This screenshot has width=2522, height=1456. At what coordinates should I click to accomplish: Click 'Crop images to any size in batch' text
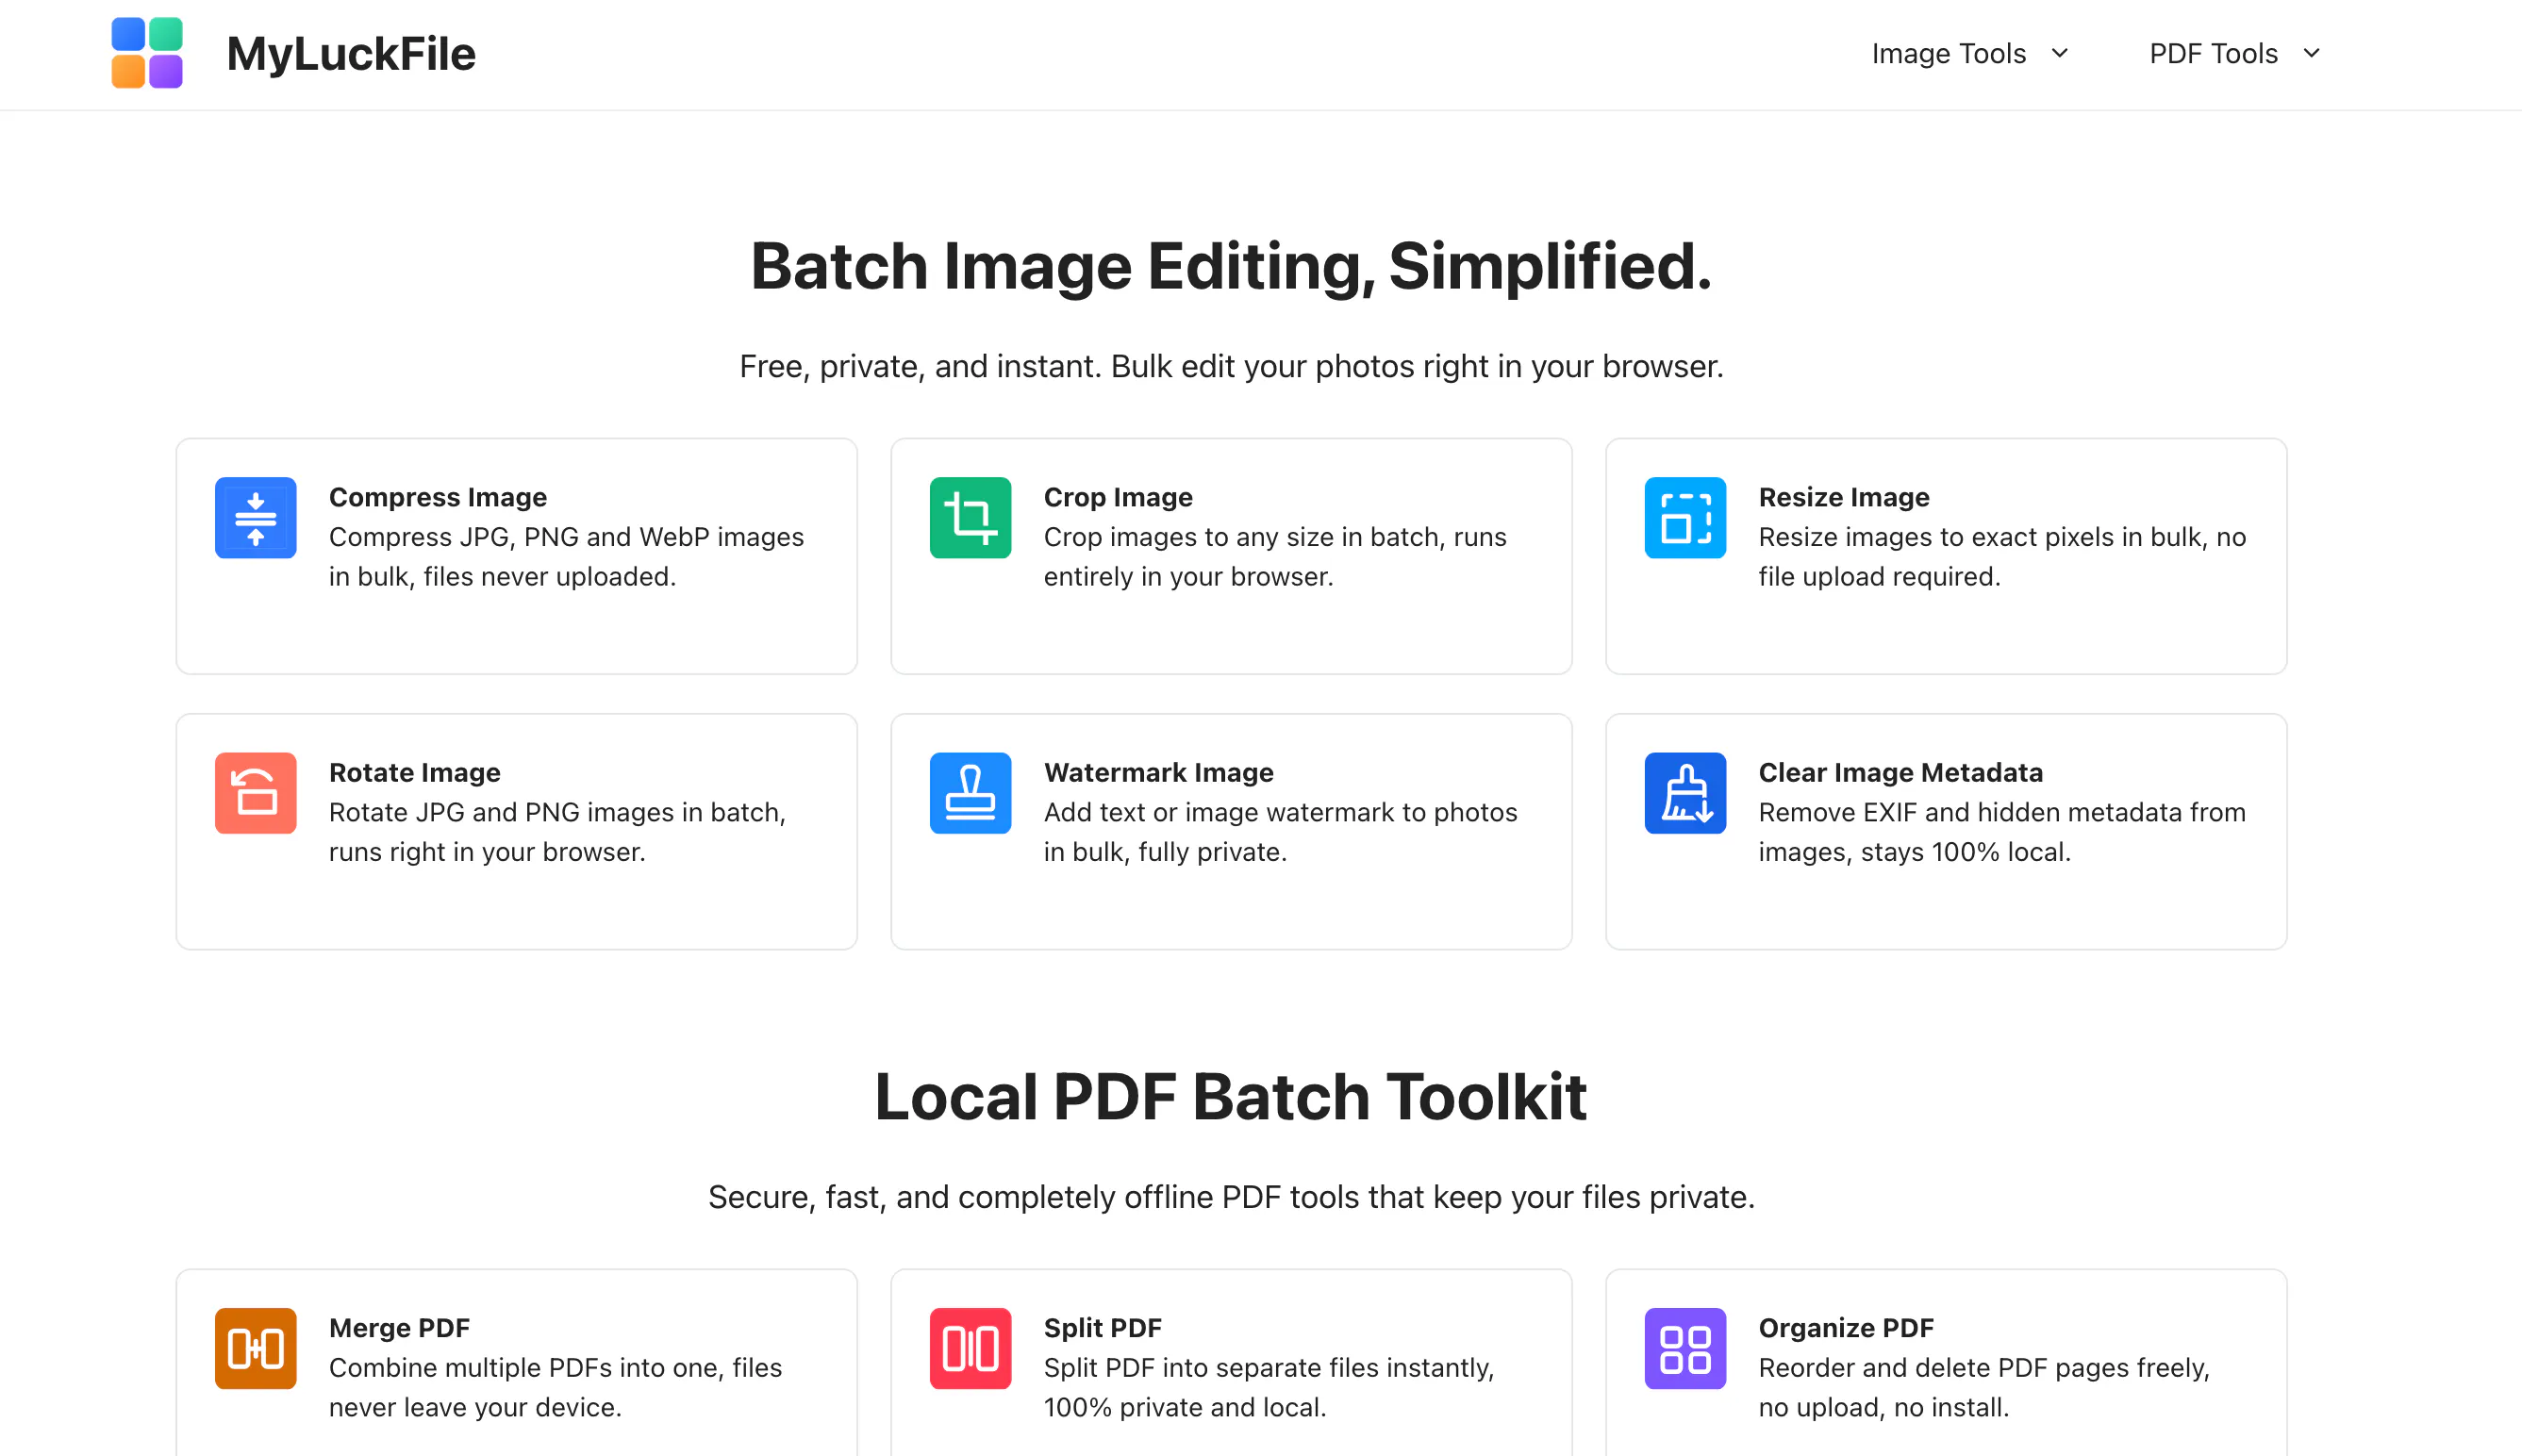coord(1241,537)
